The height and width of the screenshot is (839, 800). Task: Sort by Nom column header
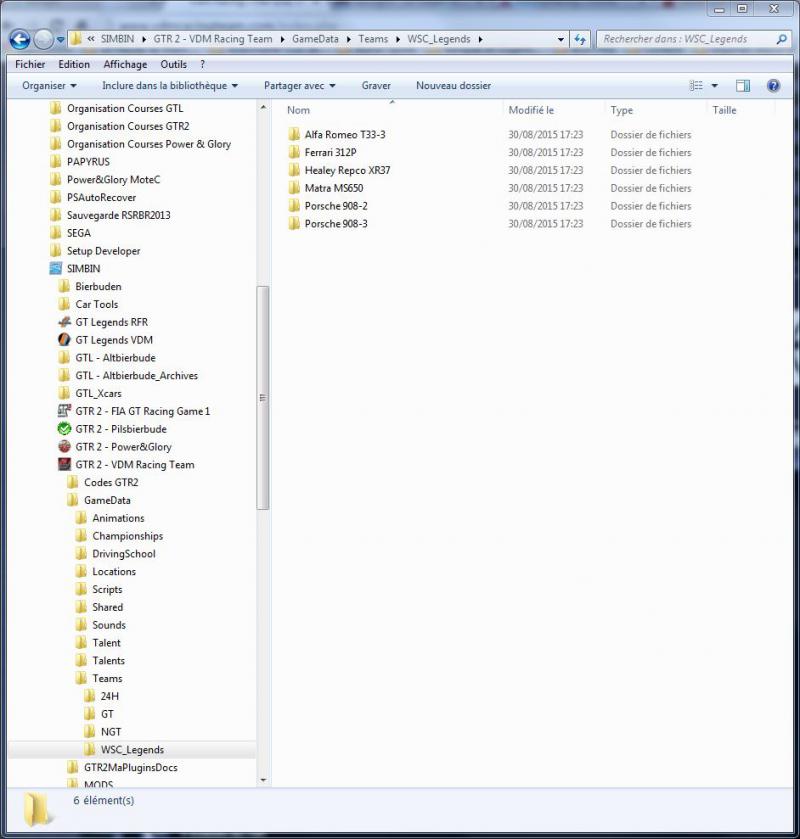(x=298, y=110)
